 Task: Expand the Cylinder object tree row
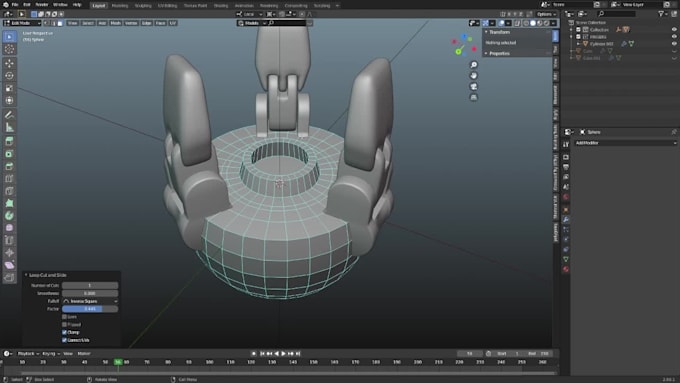[578, 44]
